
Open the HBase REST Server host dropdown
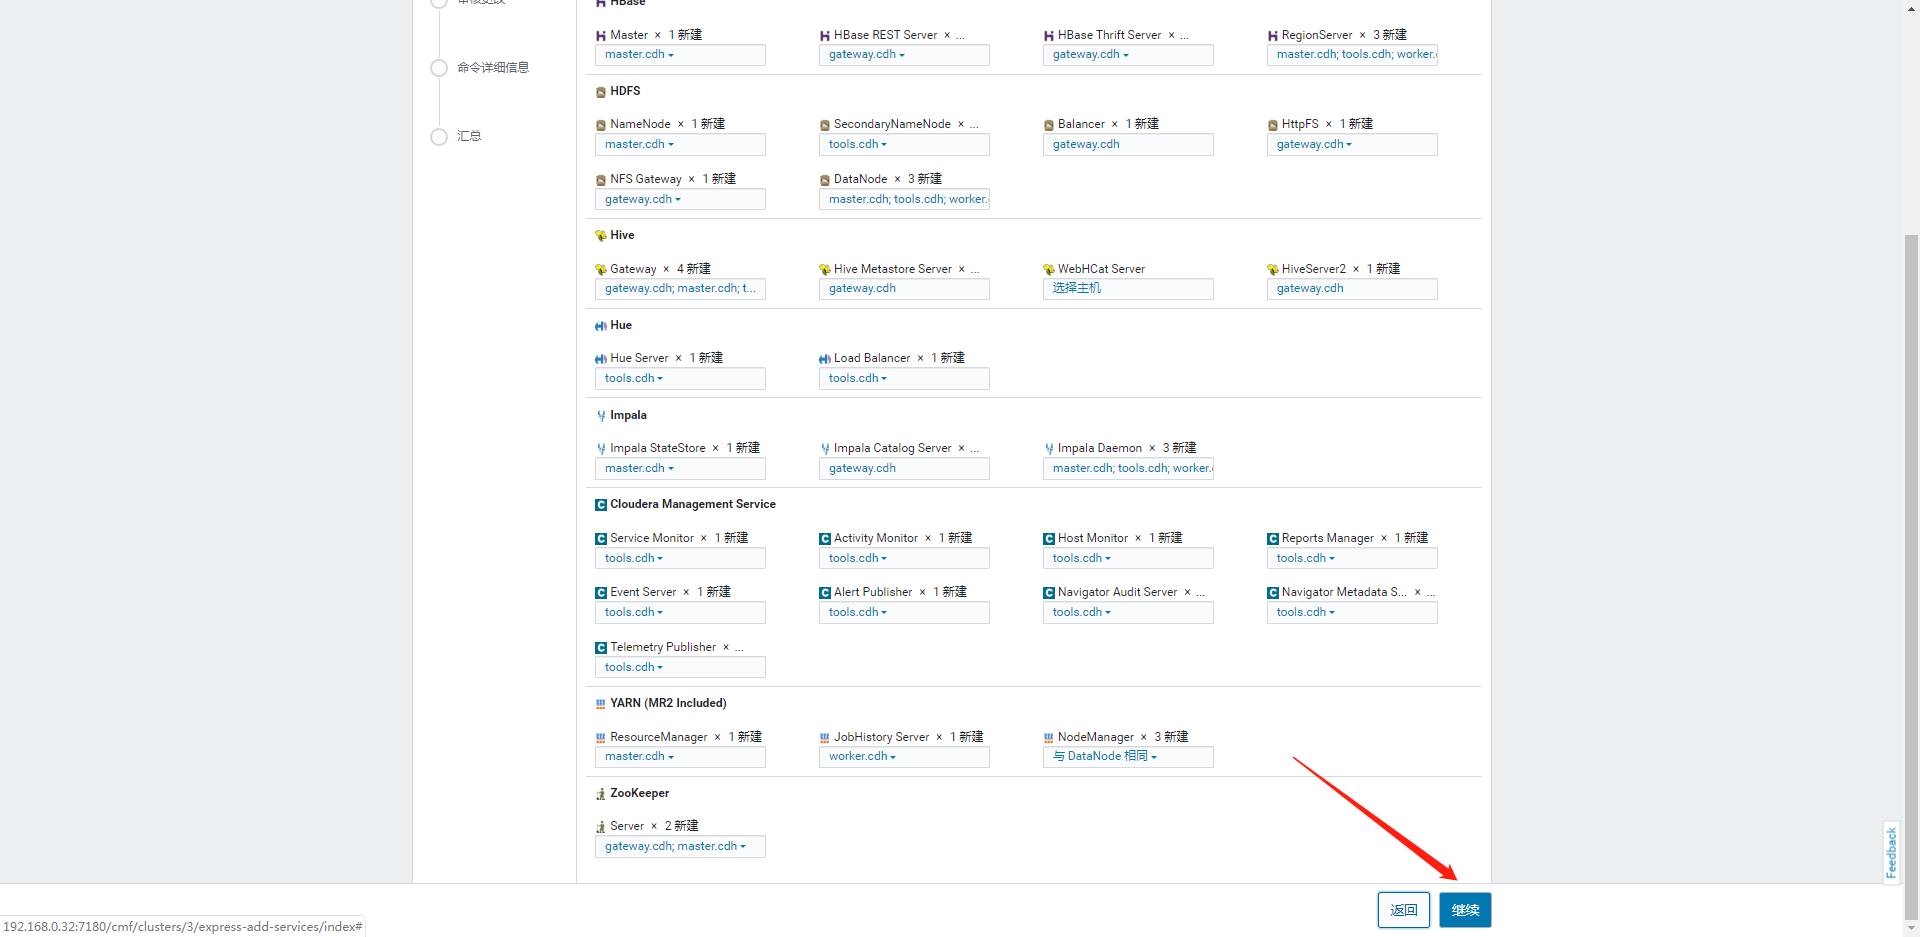tap(904, 55)
